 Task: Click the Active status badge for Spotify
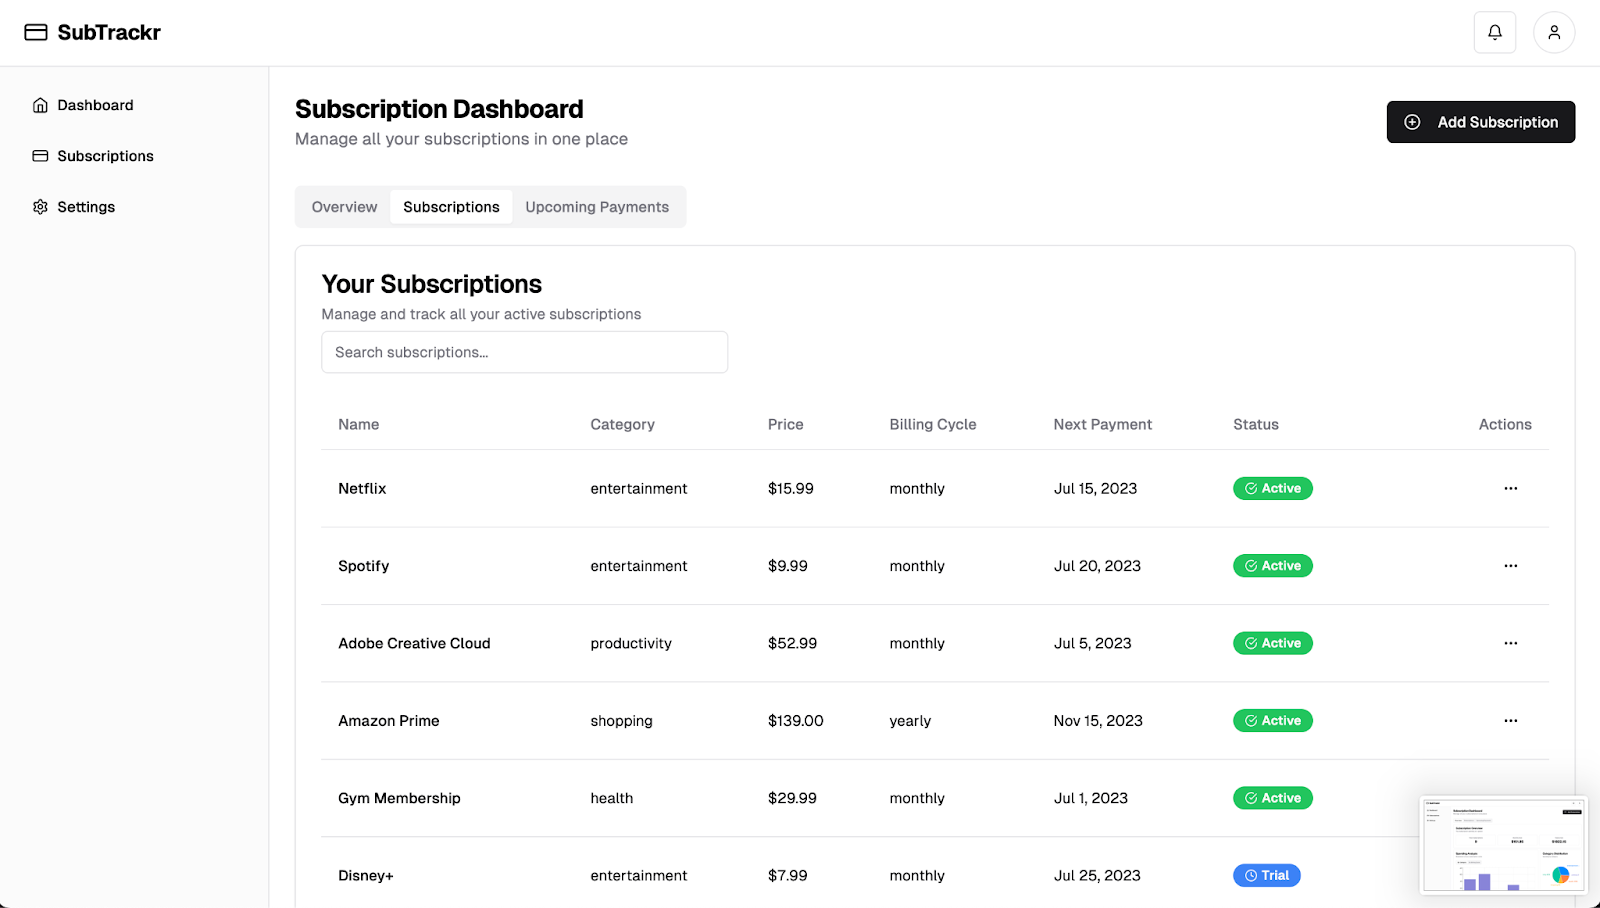click(1272, 566)
